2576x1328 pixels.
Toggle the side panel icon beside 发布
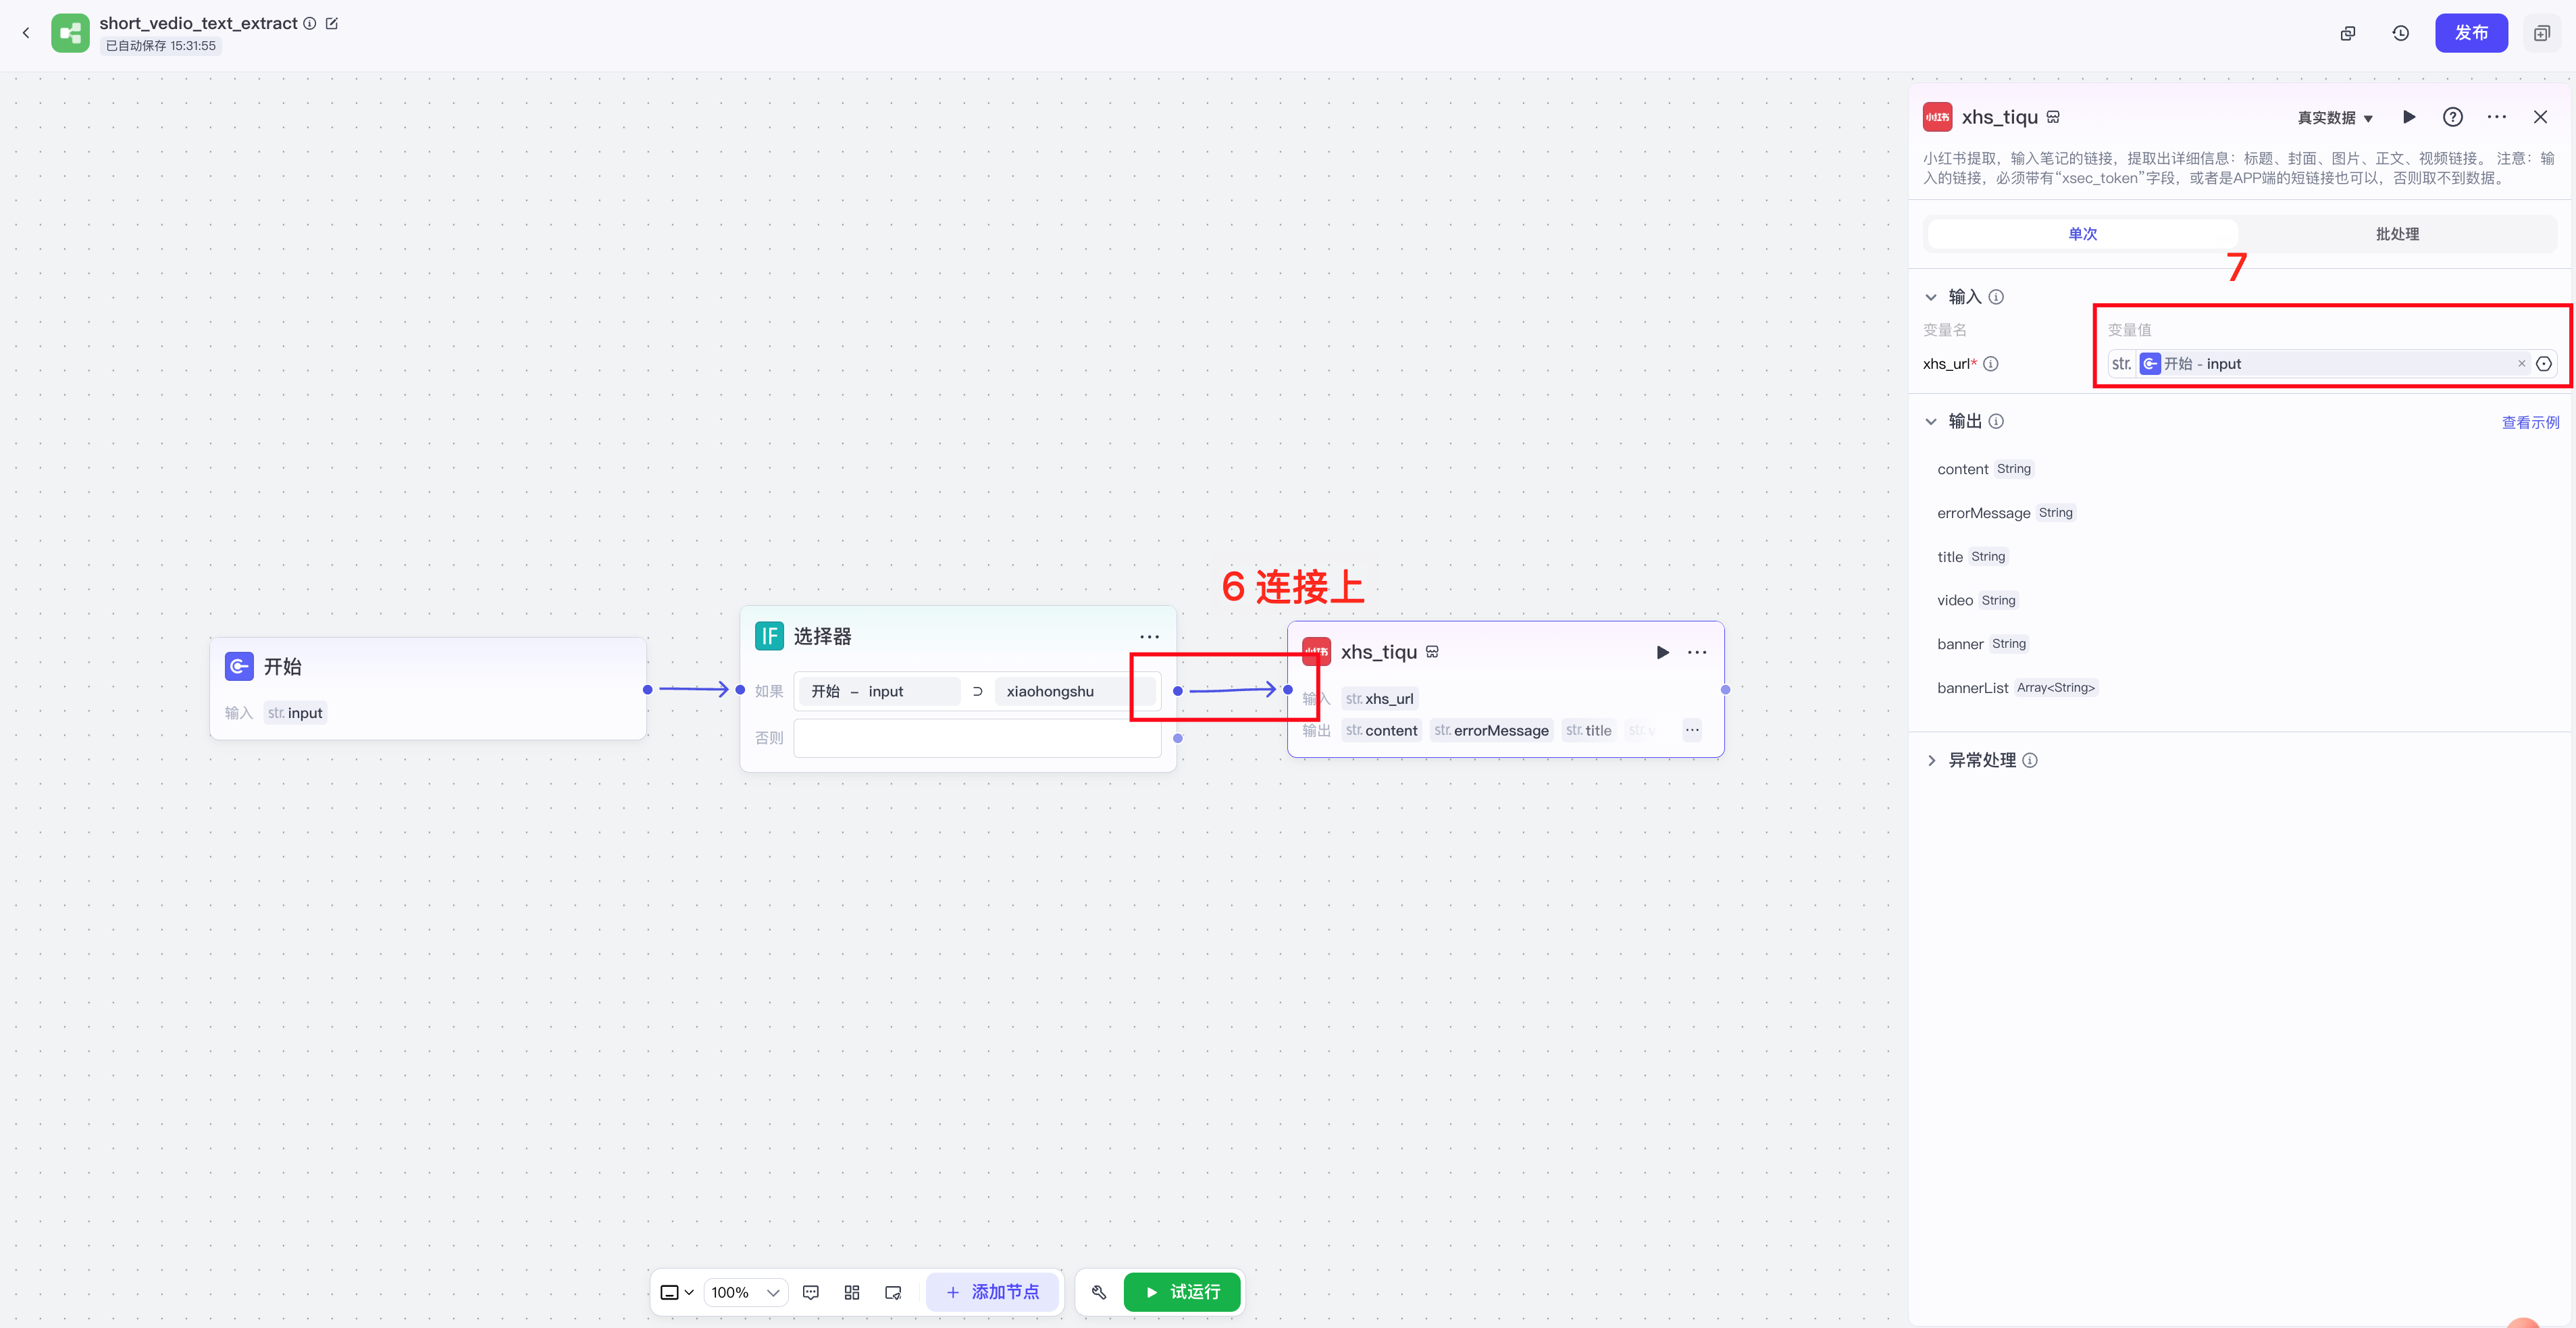pos(2542,33)
